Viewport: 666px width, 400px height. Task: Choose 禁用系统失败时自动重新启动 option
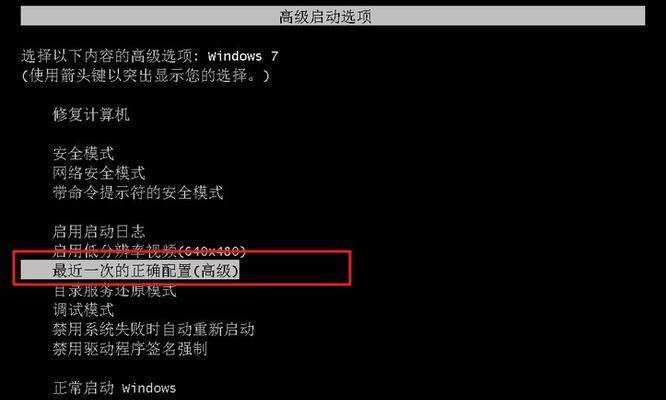[154, 330]
